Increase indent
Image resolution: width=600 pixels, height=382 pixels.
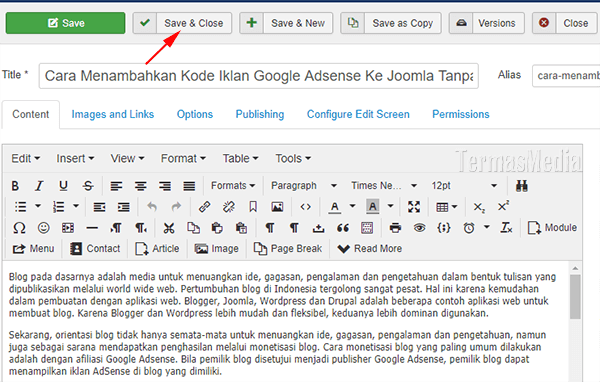tap(123, 207)
